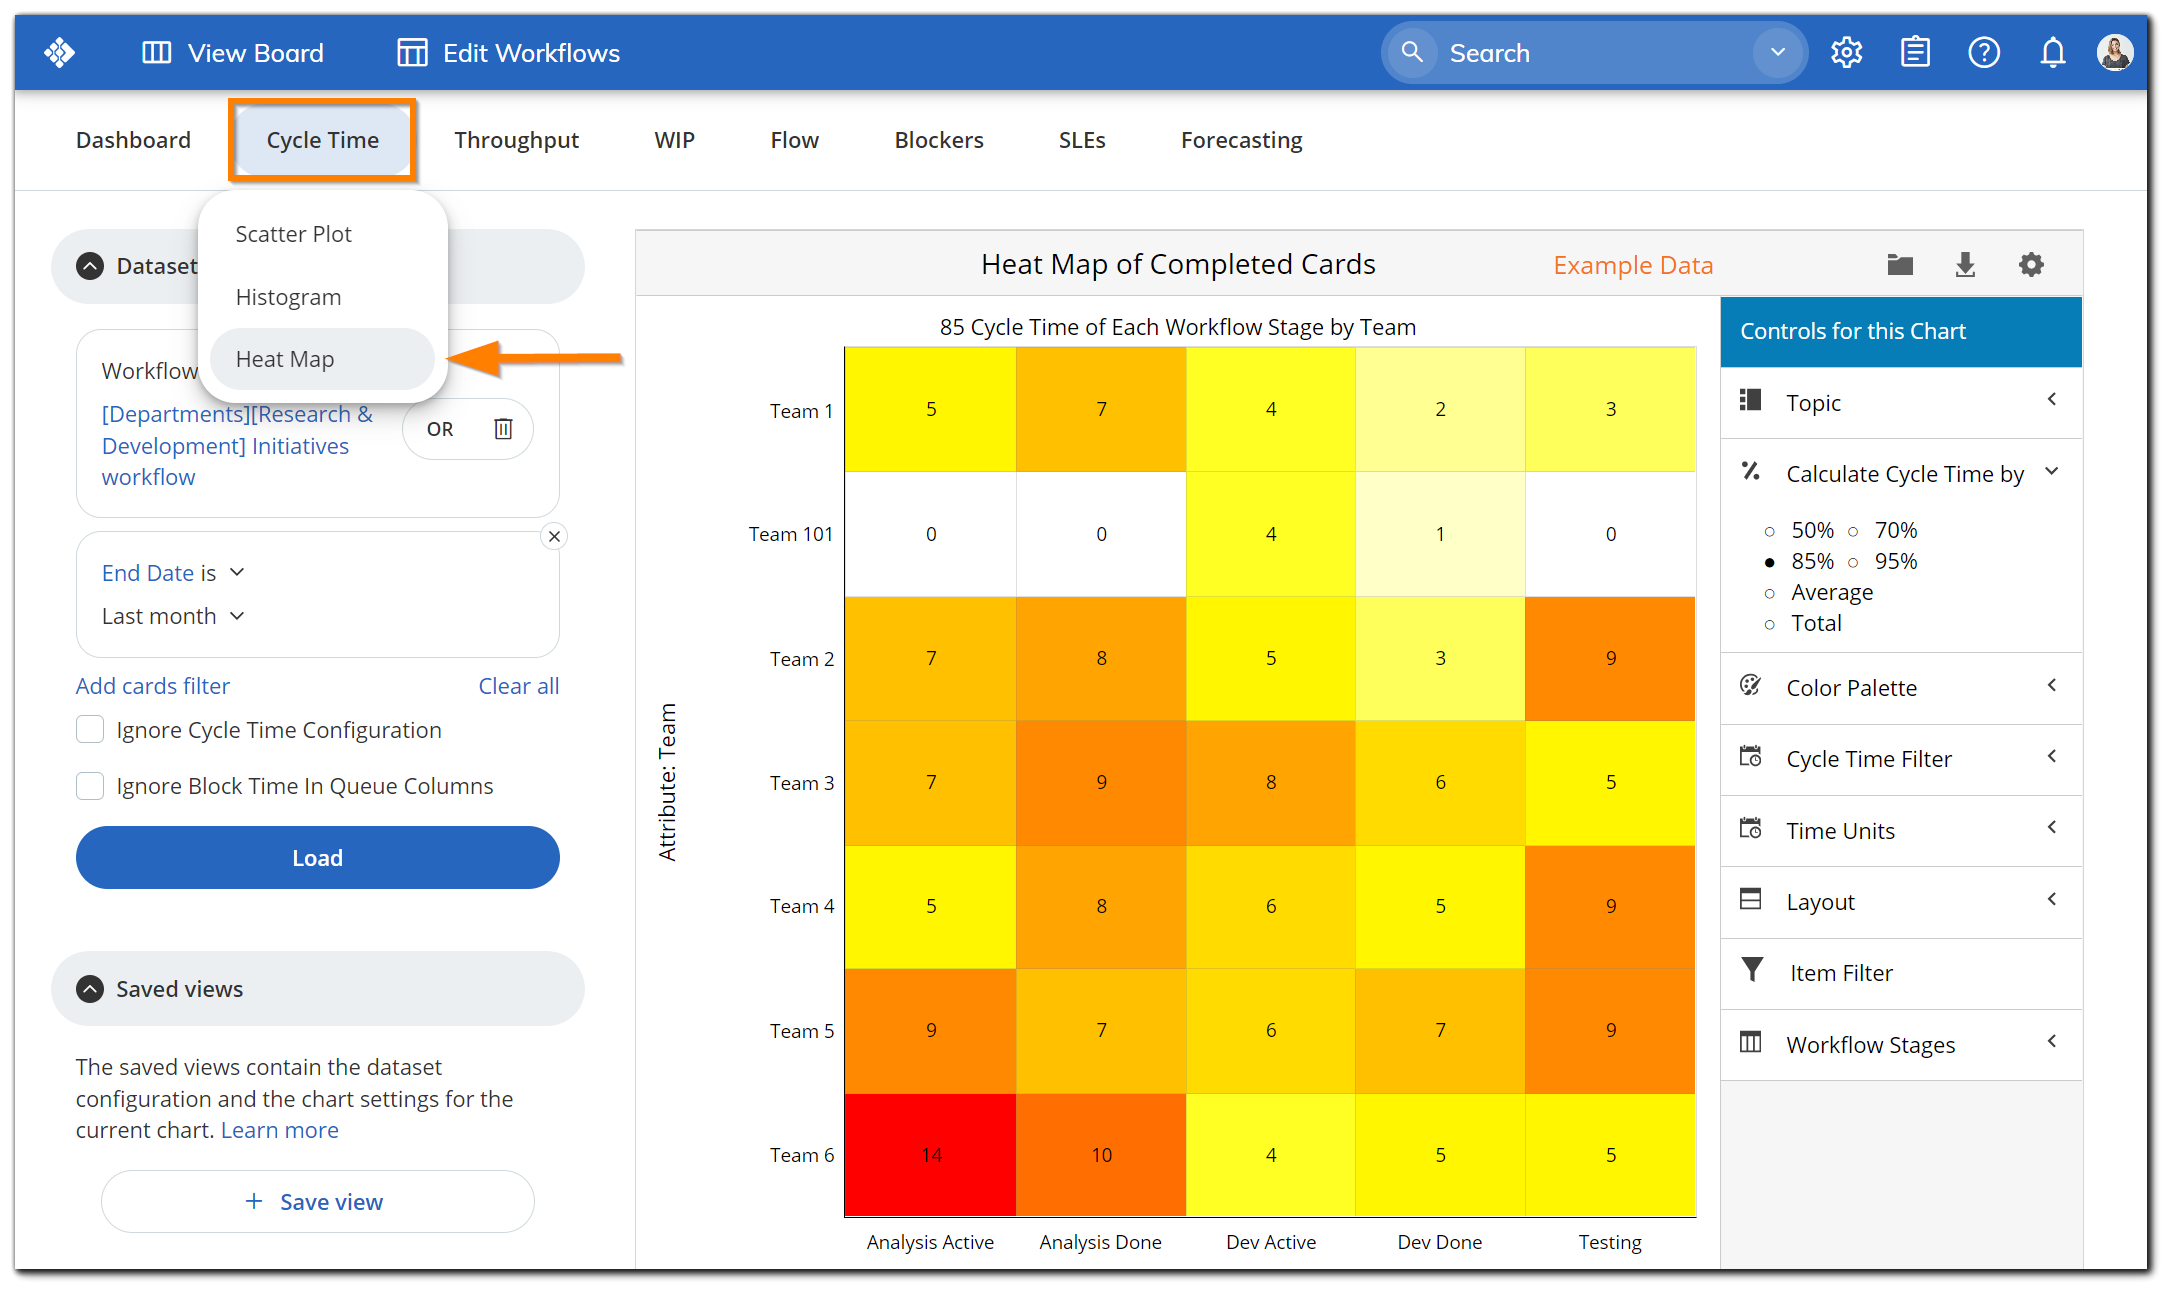This screenshot has height=1296, width=2174.
Task: Click the Load button
Action: click(x=318, y=858)
